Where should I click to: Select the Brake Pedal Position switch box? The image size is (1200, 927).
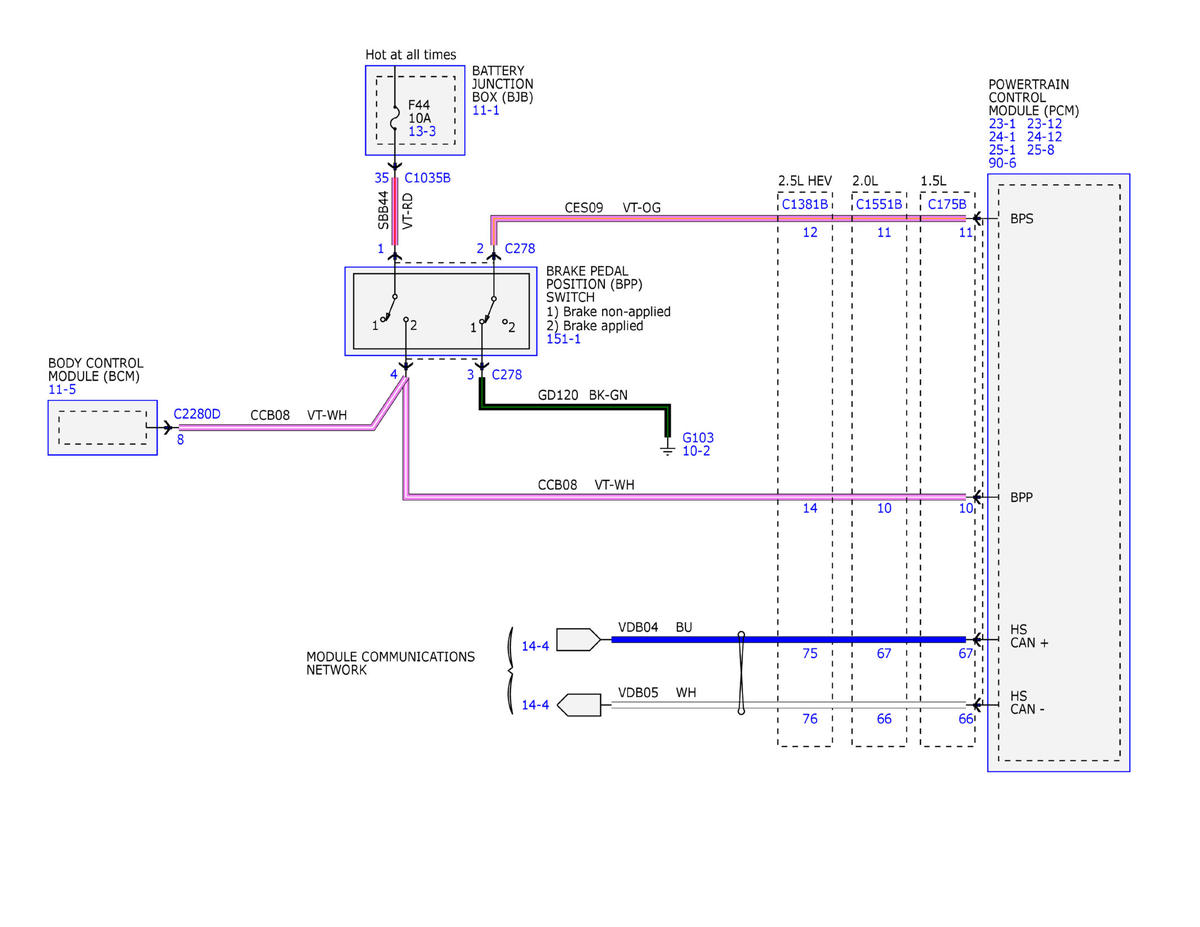click(441, 311)
